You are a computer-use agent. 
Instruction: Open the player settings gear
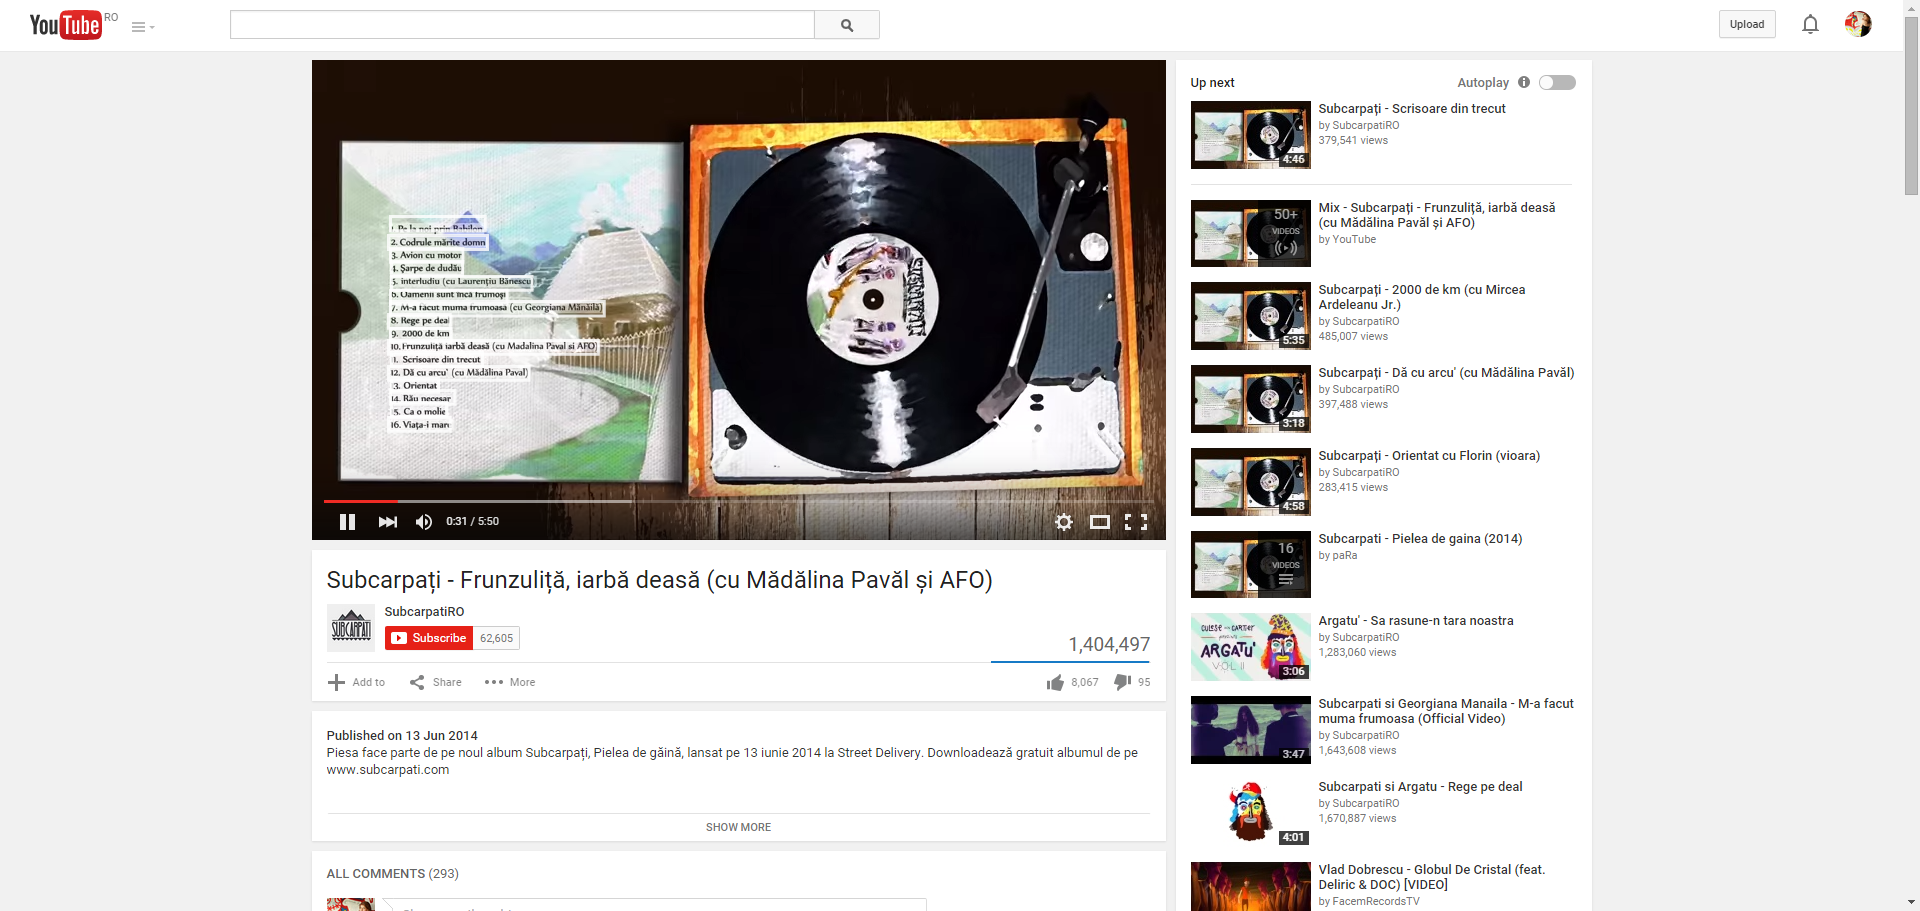[x=1064, y=522]
